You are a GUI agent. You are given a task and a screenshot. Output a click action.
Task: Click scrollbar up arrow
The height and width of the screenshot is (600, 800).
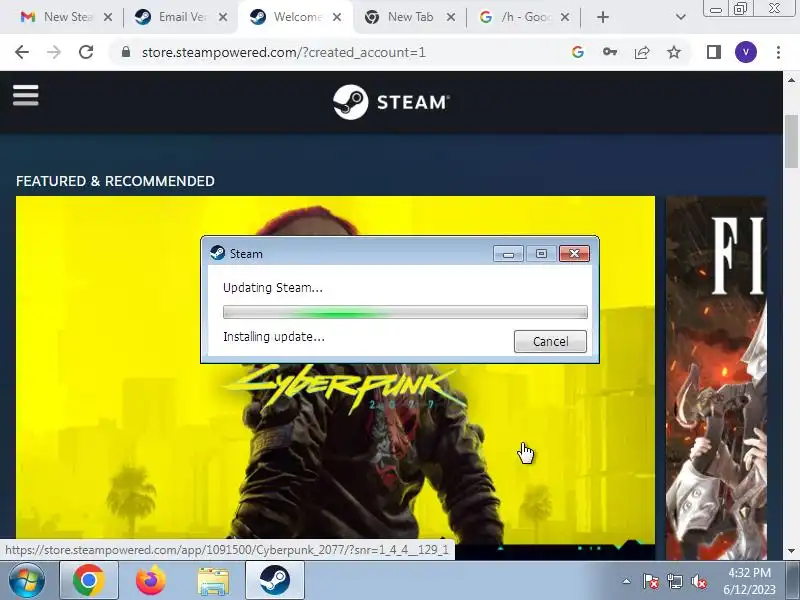(791, 80)
